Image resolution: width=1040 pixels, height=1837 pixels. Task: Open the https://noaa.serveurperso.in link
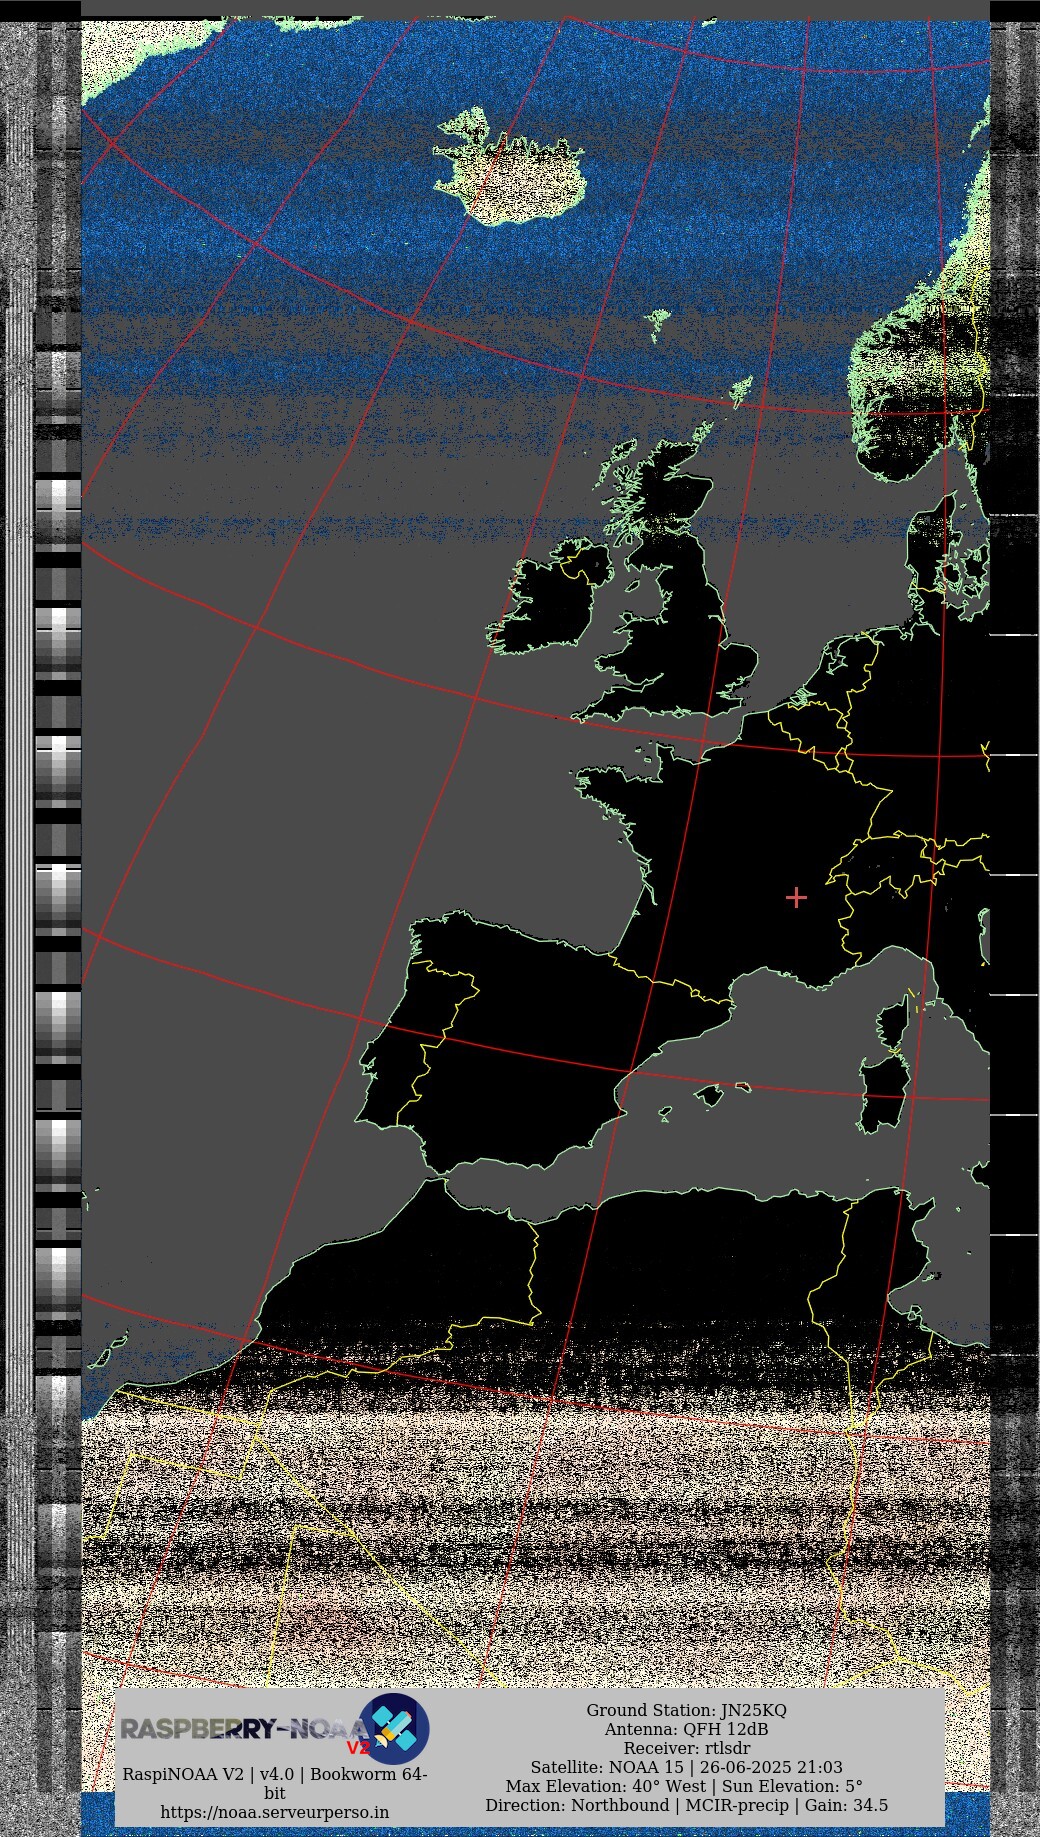coord(275,1812)
